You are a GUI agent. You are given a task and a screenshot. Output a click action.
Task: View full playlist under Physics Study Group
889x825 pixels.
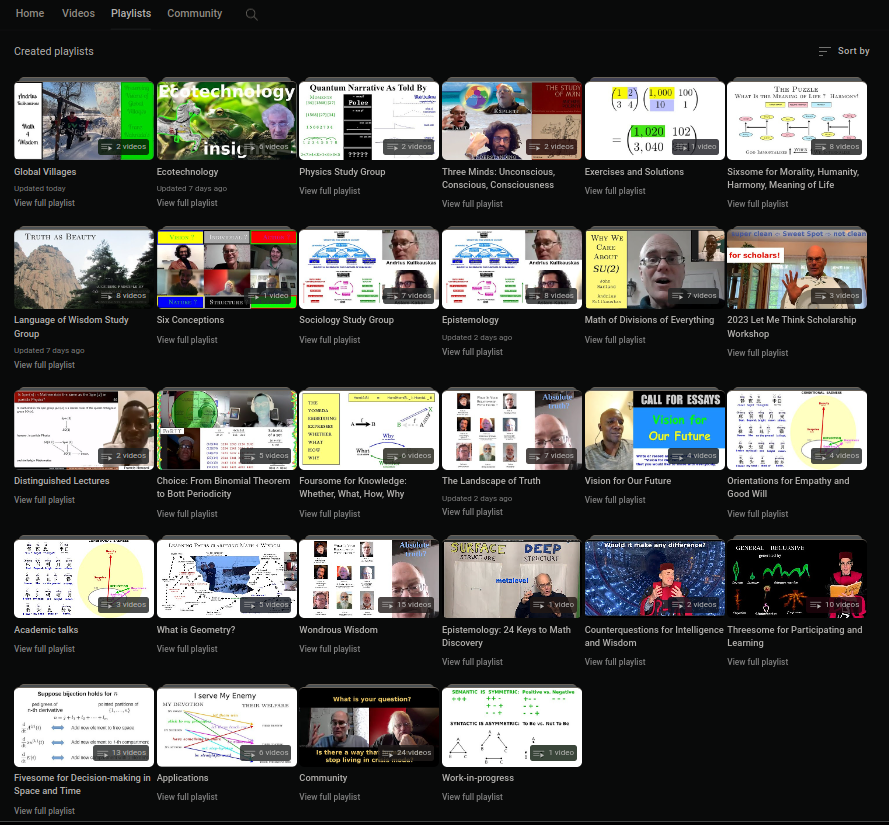pyautogui.click(x=329, y=191)
